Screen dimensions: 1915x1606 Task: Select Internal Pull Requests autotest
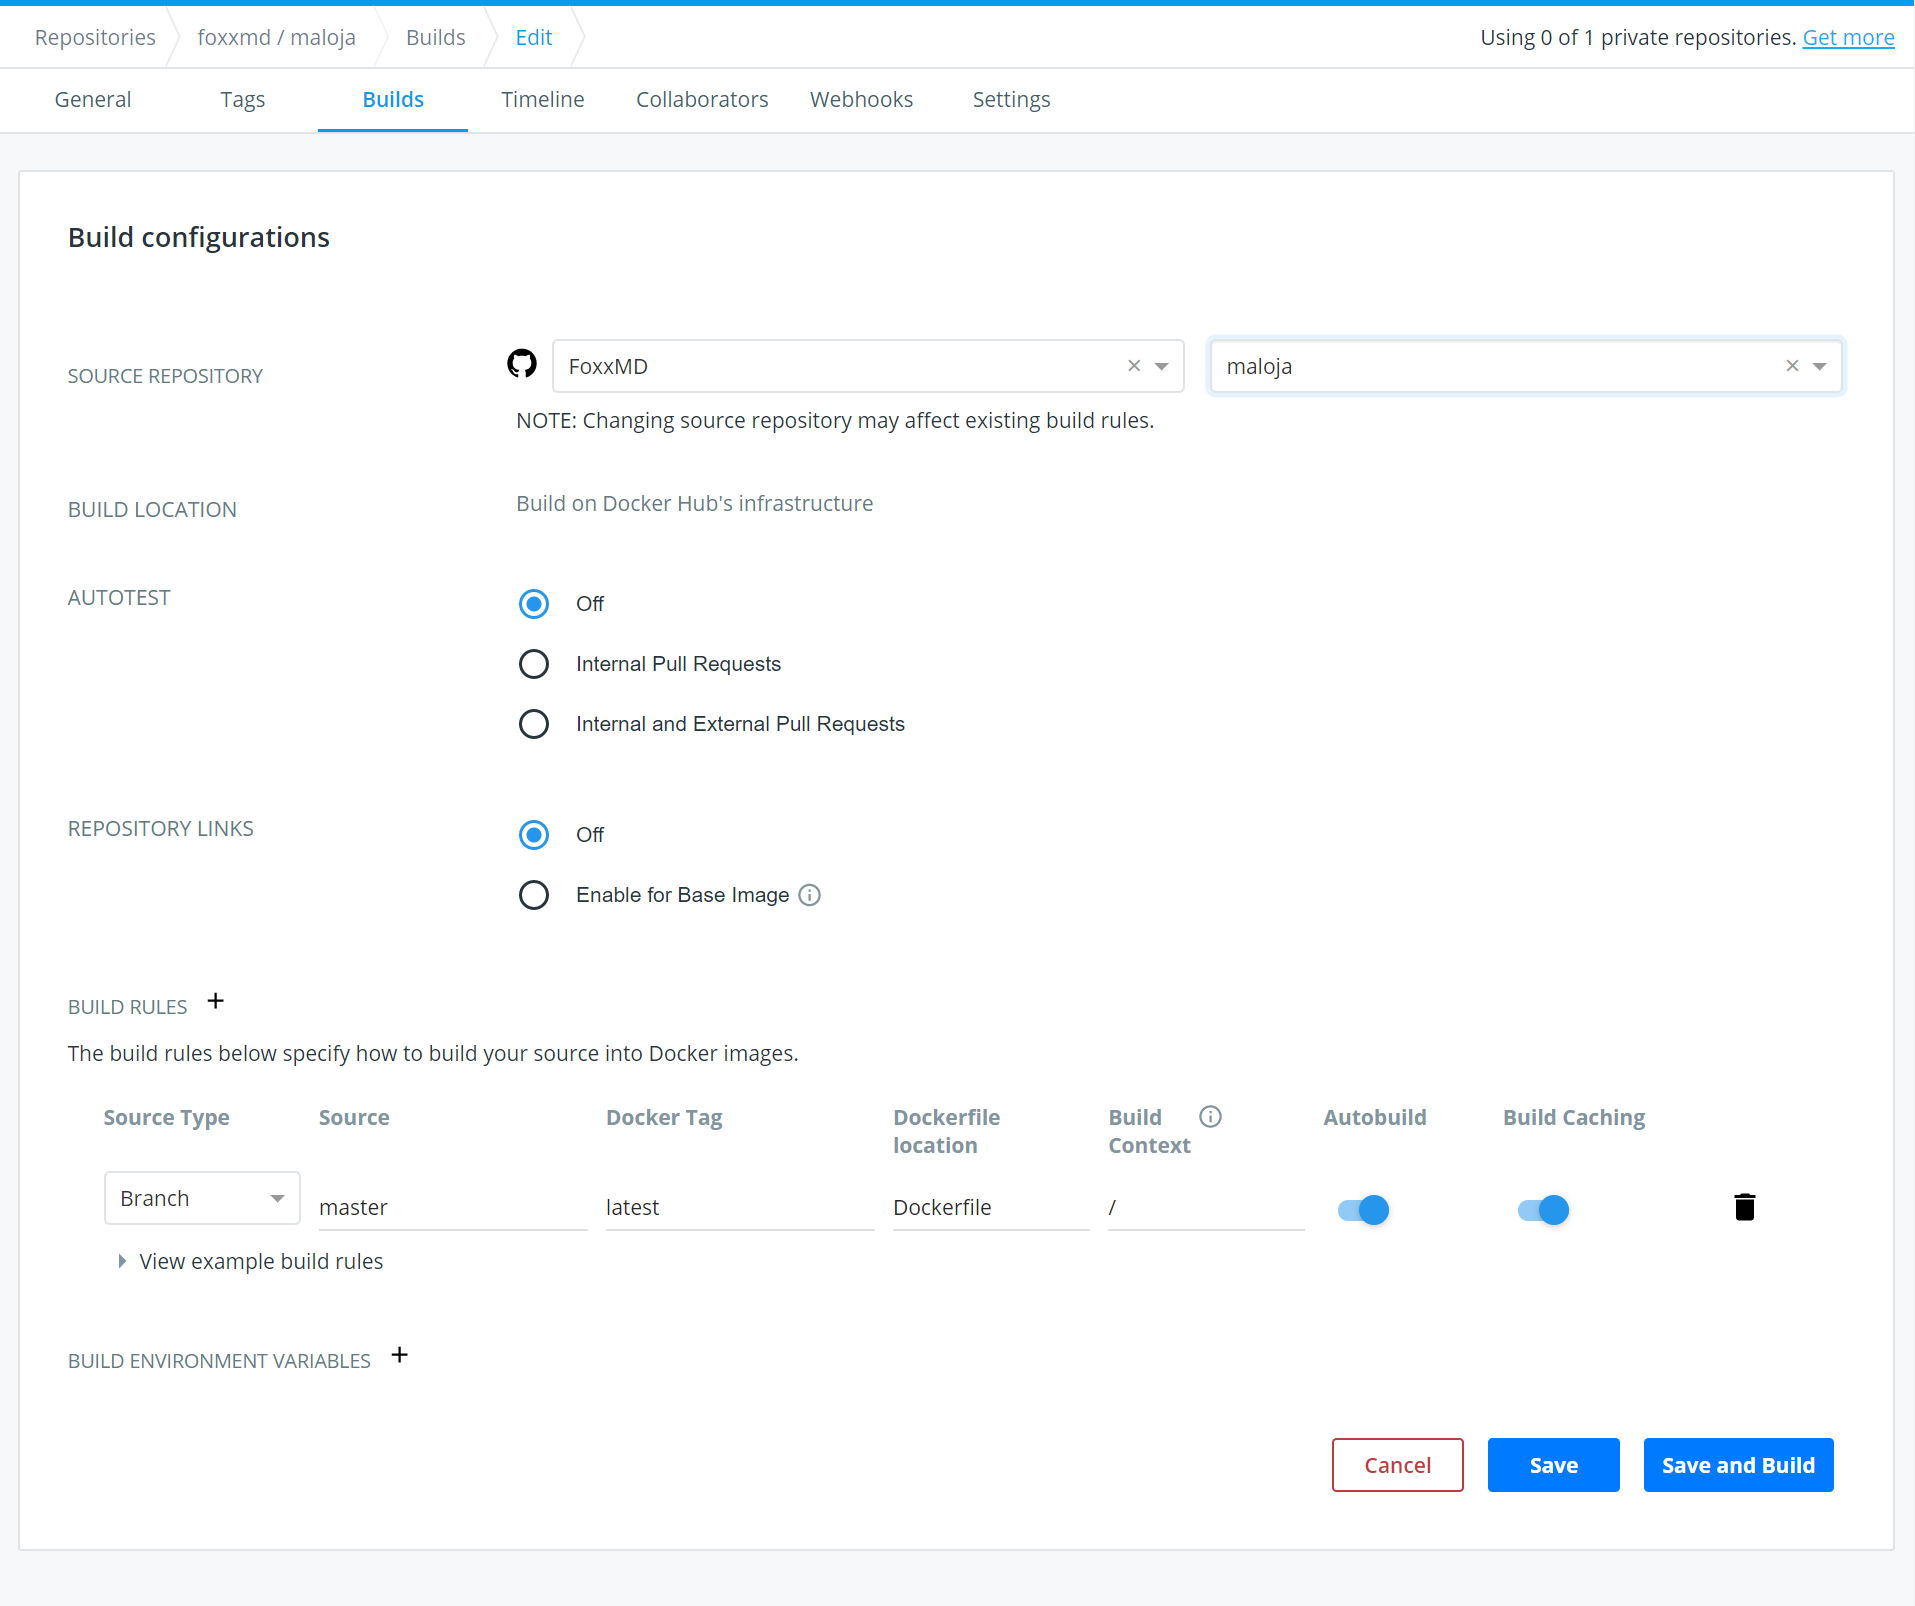534,664
